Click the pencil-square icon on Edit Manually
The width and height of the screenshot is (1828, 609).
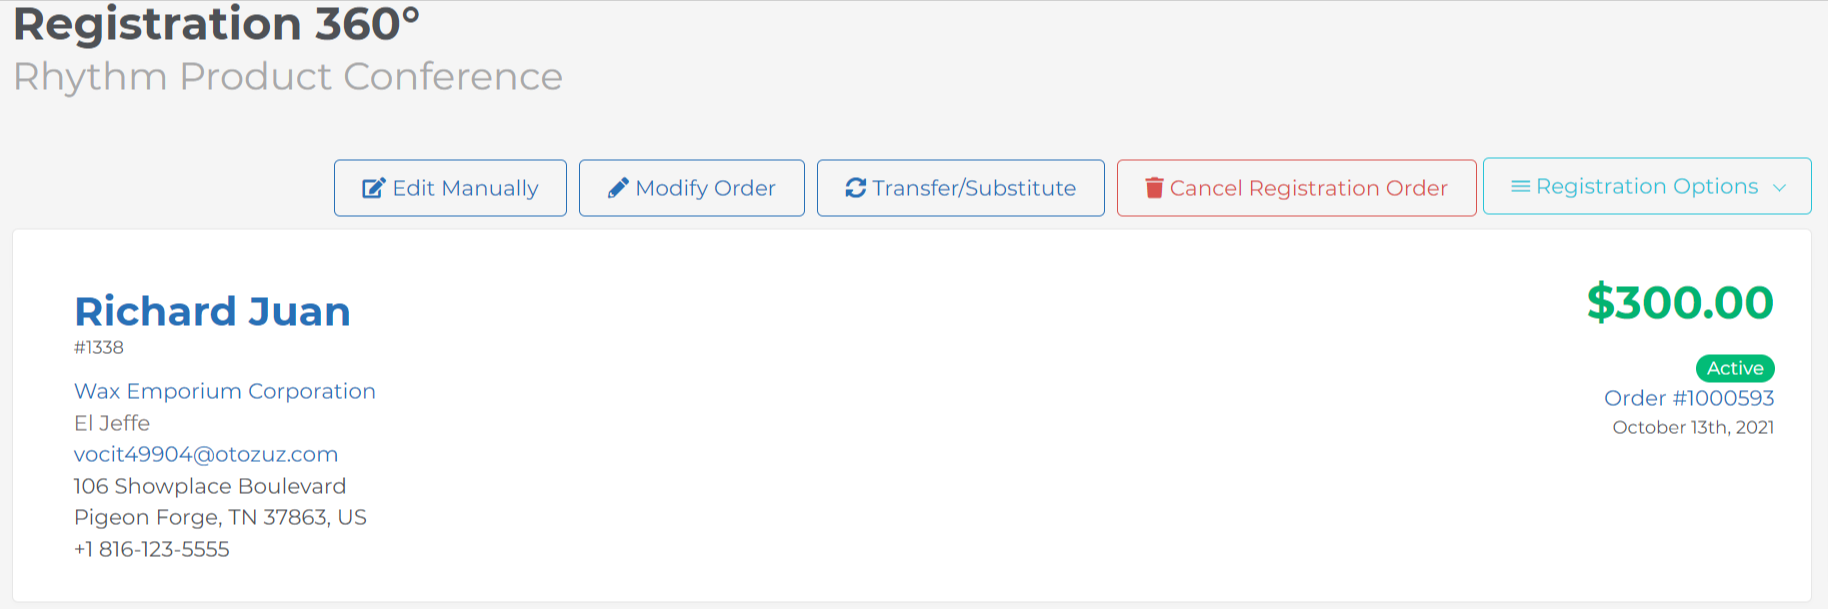coord(373,188)
